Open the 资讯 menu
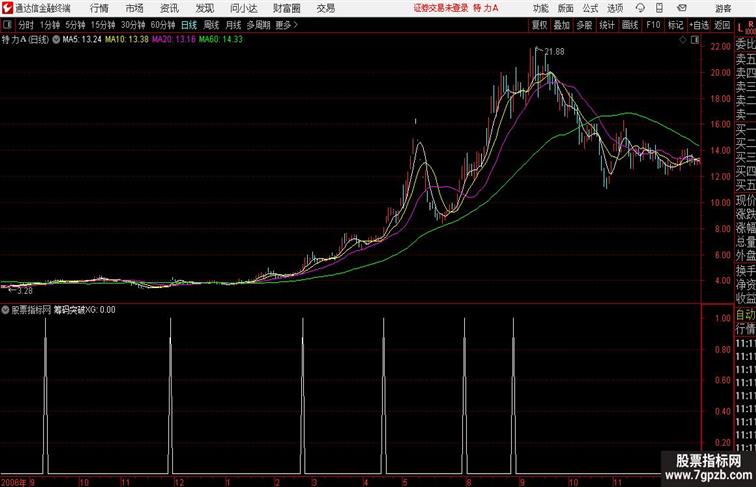The width and height of the screenshot is (756, 487). point(169,8)
